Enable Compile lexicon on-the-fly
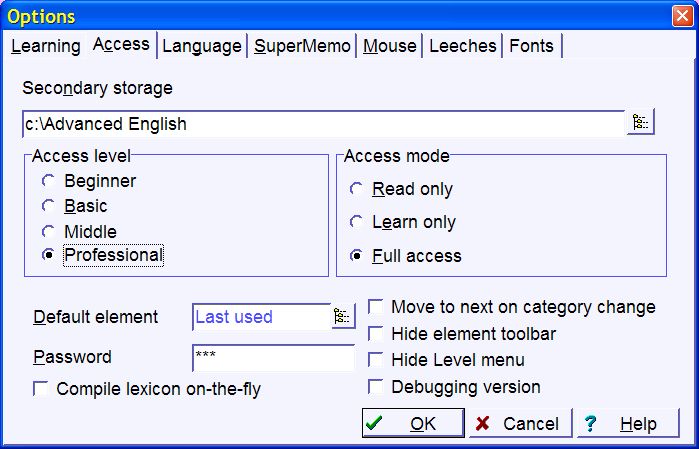This screenshot has width=699, height=449. click(41, 389)
